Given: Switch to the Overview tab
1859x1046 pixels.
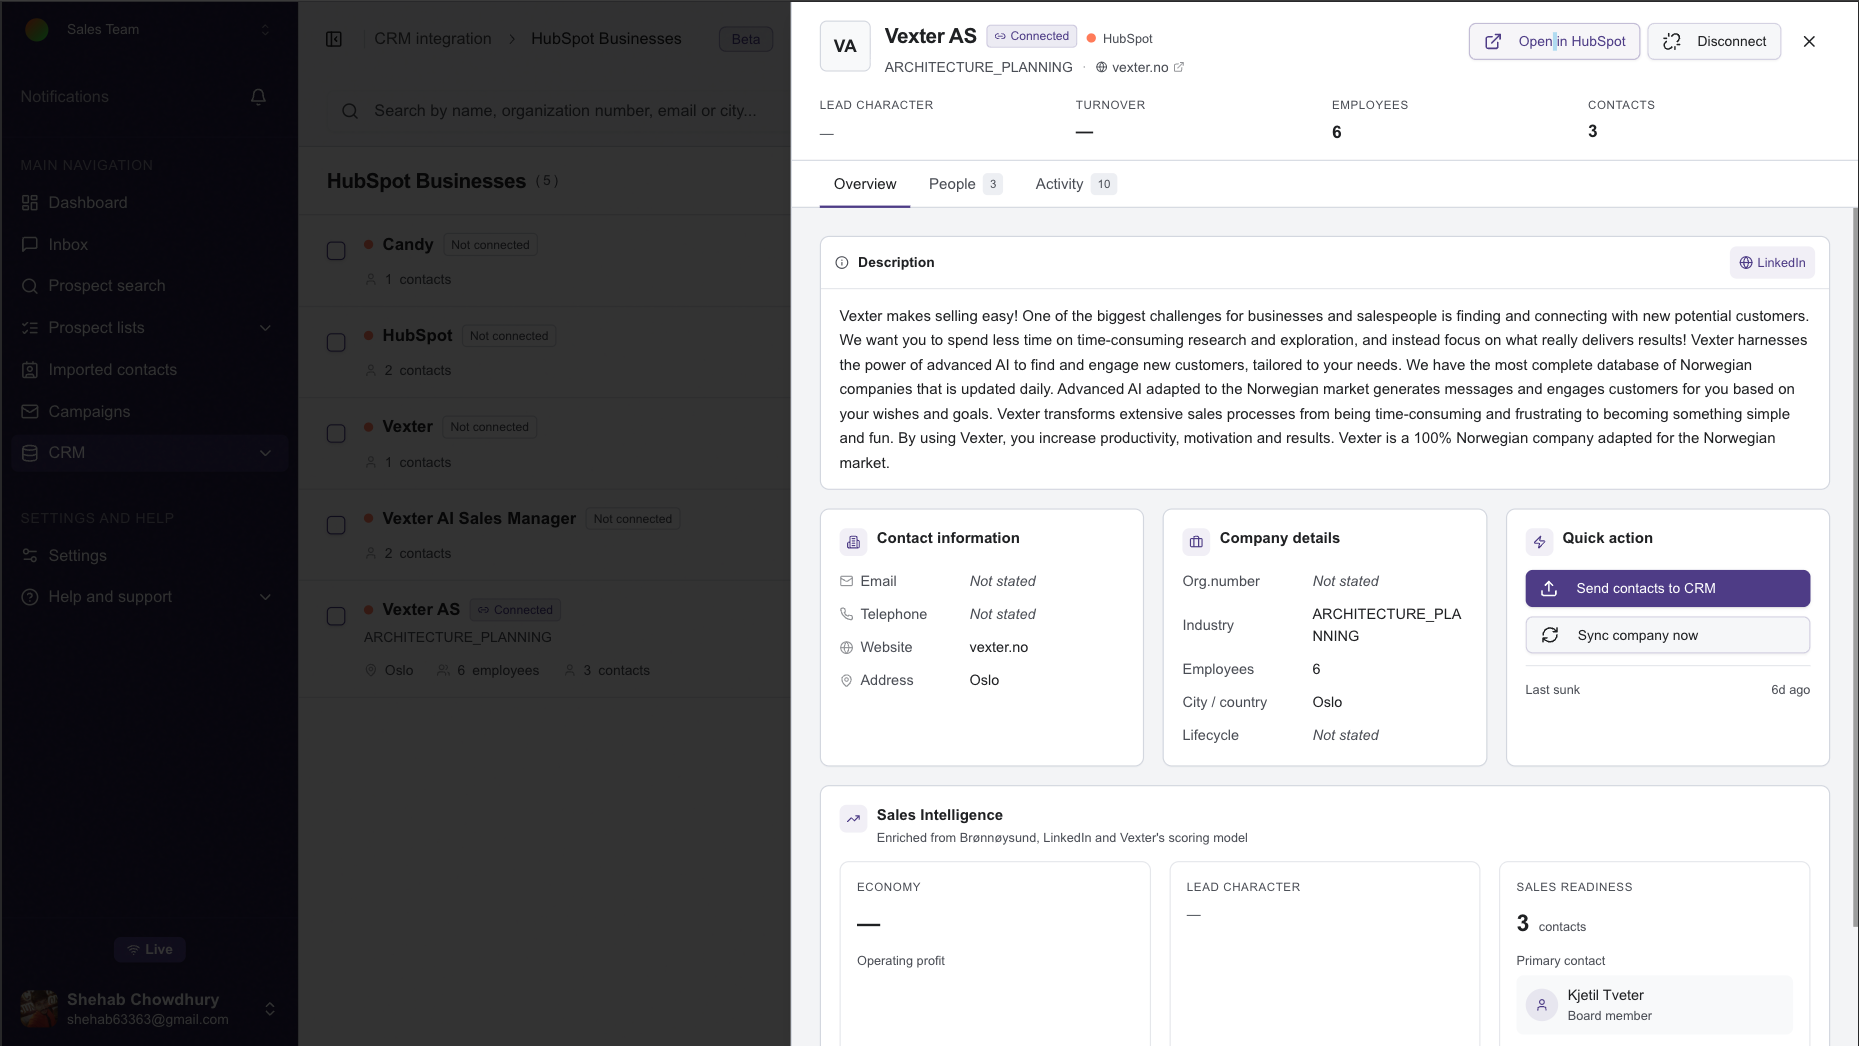Looking at the screenshot, I should tap(865, 184).
